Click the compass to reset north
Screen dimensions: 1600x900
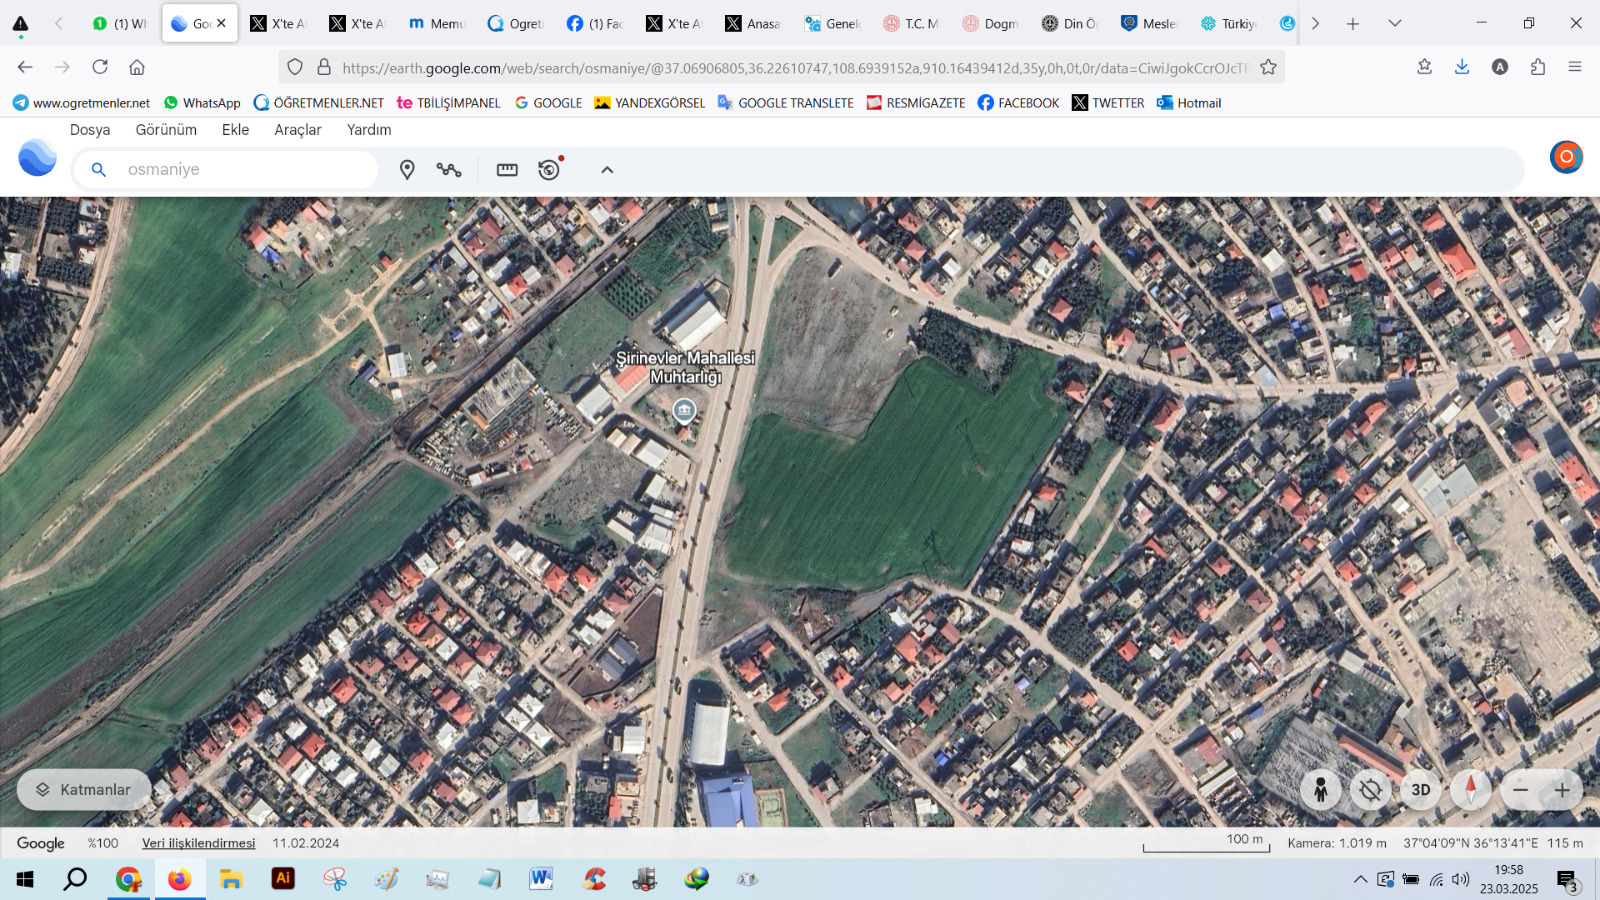(x=1470, y=790)
